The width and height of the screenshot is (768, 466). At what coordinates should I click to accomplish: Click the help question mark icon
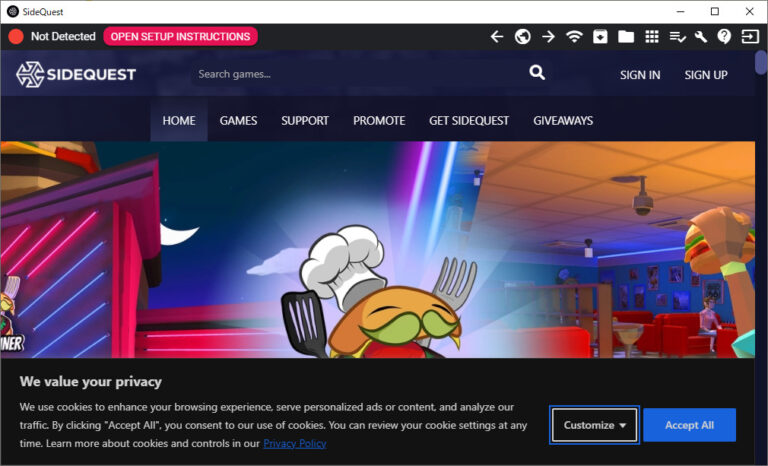[x=724, y=37]
